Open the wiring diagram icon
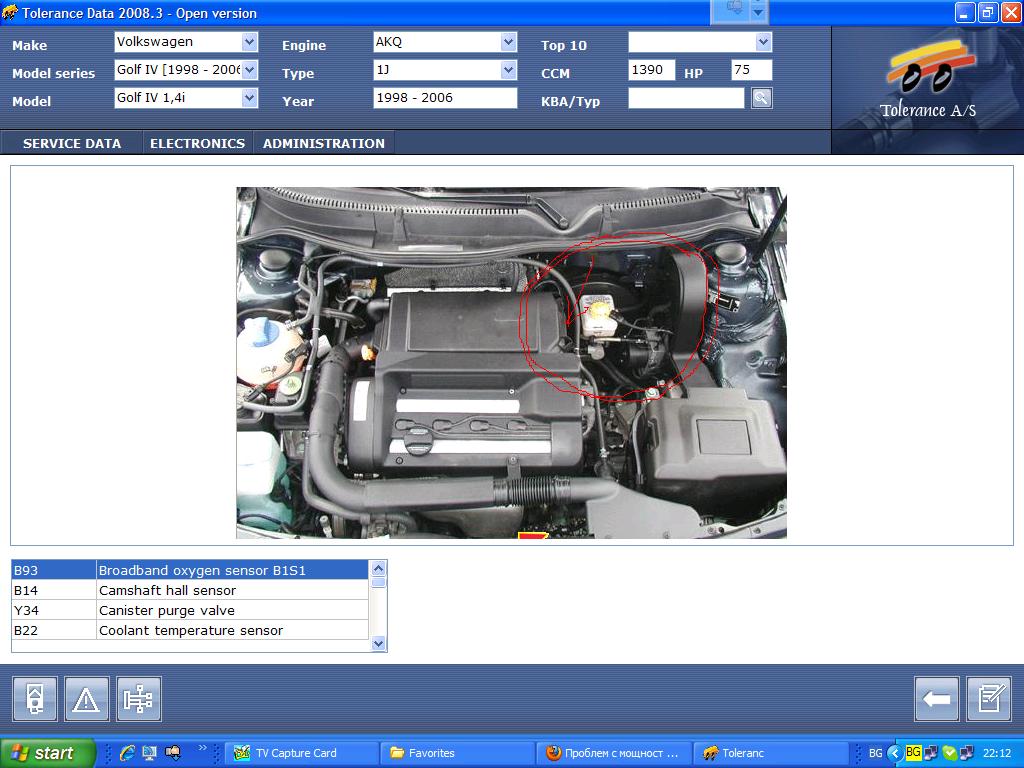 (x=139, y=699)
